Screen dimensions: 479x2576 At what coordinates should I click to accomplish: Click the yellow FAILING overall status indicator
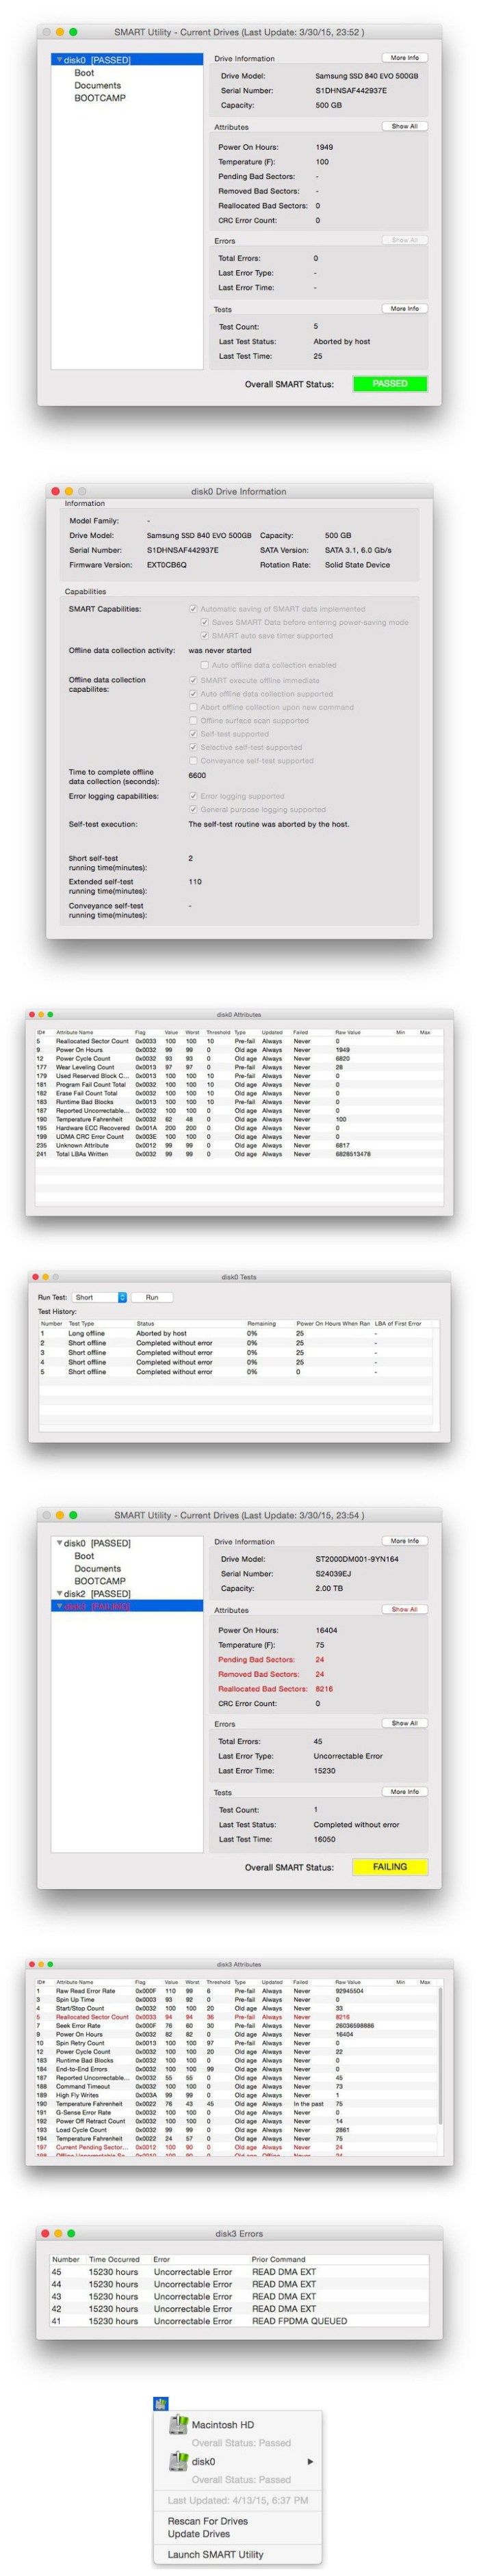tap(390, 1867)
